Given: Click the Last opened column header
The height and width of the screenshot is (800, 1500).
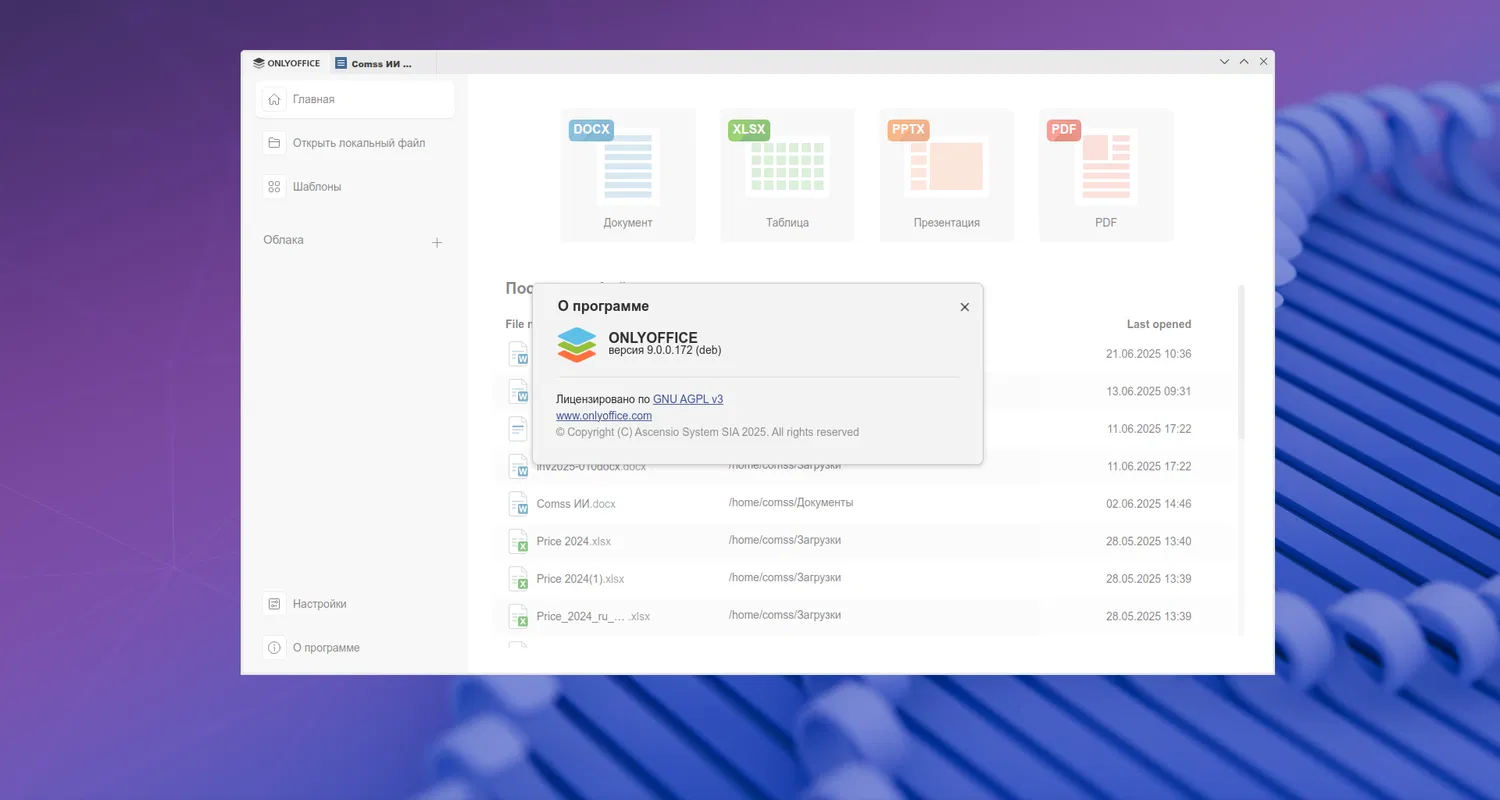Looking at the screenshot, I should (1158, 324).
